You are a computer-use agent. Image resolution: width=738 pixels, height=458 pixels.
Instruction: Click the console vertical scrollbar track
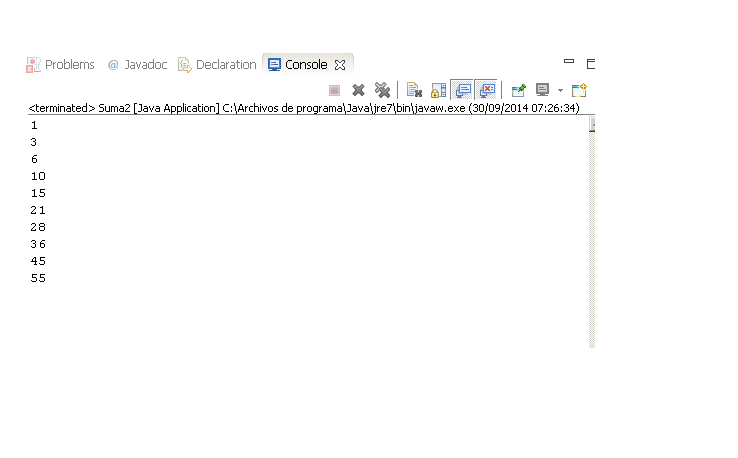[592, 240]
